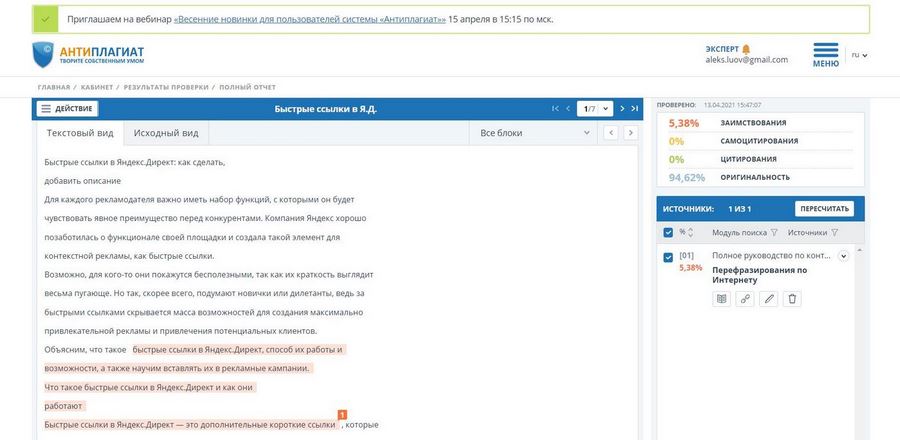
Task: Go to the previous page in the header pager
Action: (x=568, y=108)
